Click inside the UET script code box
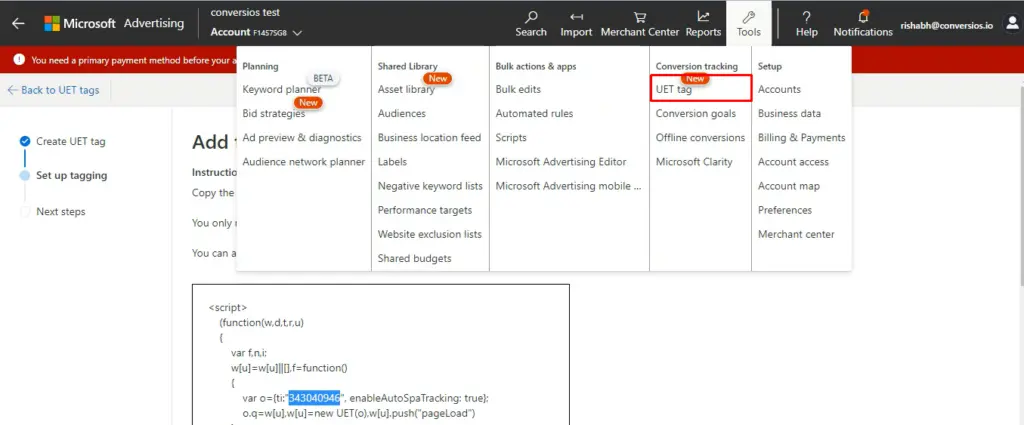Screen dimensions: 1024x425 [x=381, y=354]
